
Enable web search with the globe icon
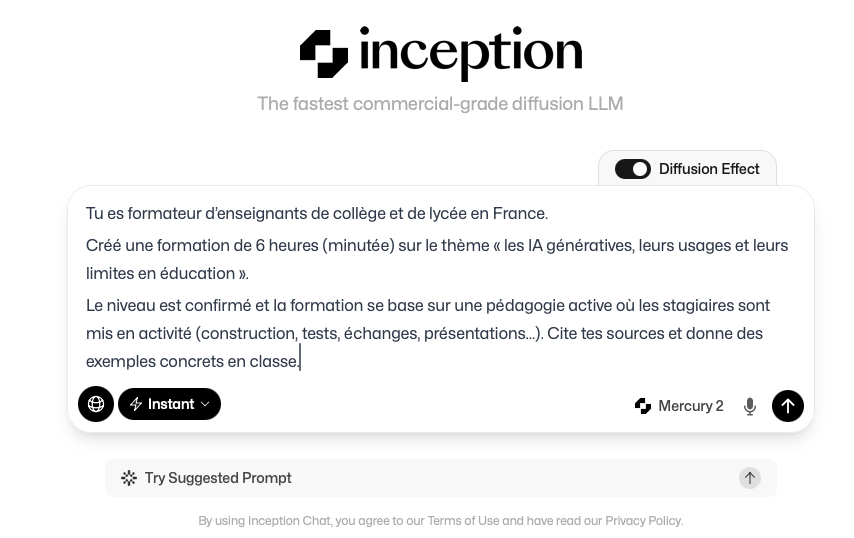[x=96, y=404]
